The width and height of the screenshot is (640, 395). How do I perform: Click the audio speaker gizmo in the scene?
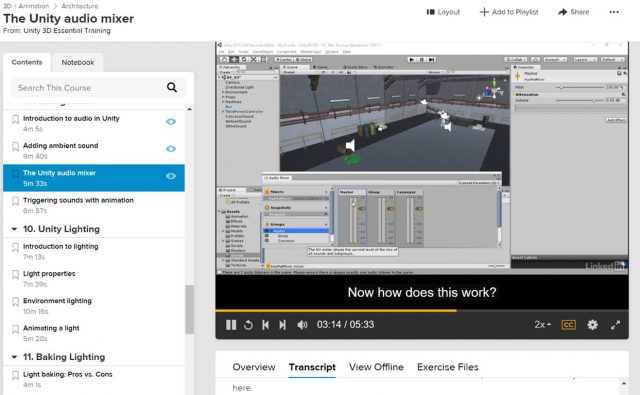350,145
